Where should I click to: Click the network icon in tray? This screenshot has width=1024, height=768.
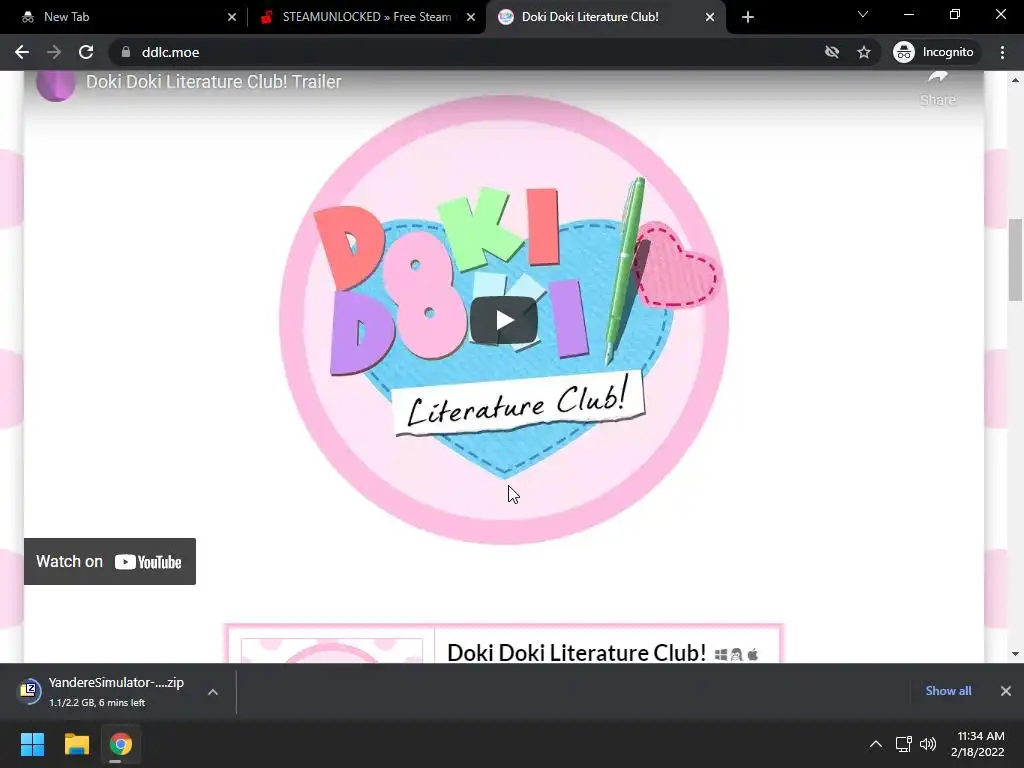903,744
